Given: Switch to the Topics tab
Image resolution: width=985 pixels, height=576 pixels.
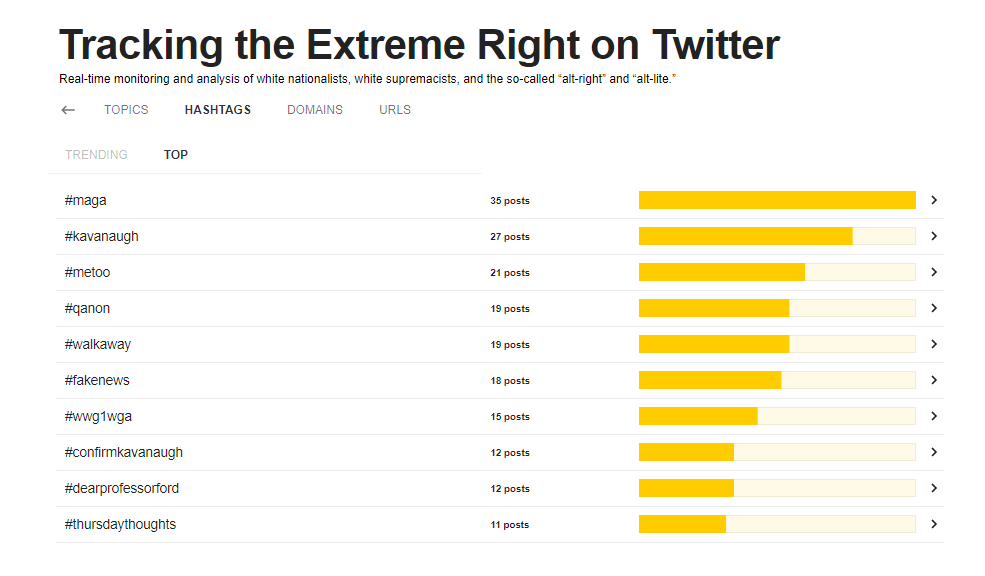Looking at the screenshot, I should click(x=126, y=110).
